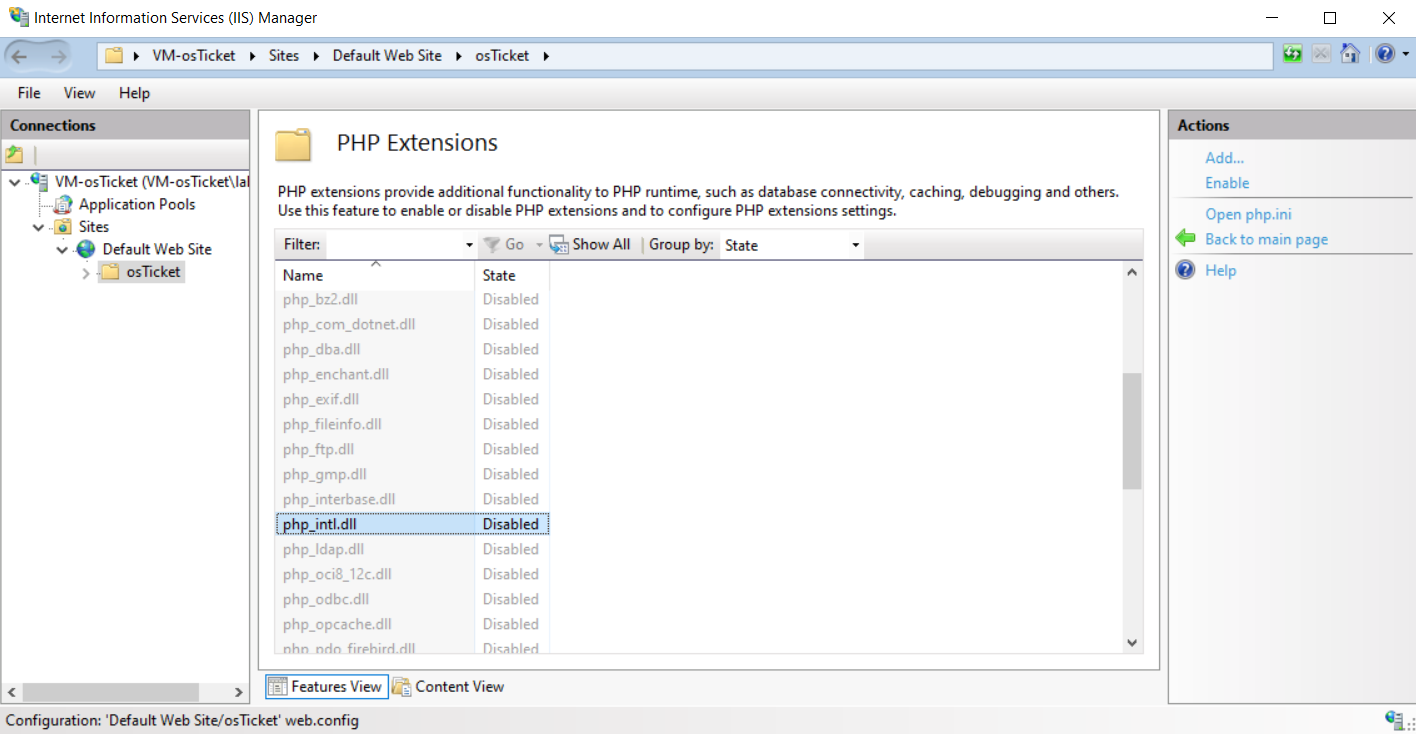This screenshot has width=1416, height=734.
Task: Click the IIS Manager title bar icon
Action: pyautogui.click(x=18, y=17)
